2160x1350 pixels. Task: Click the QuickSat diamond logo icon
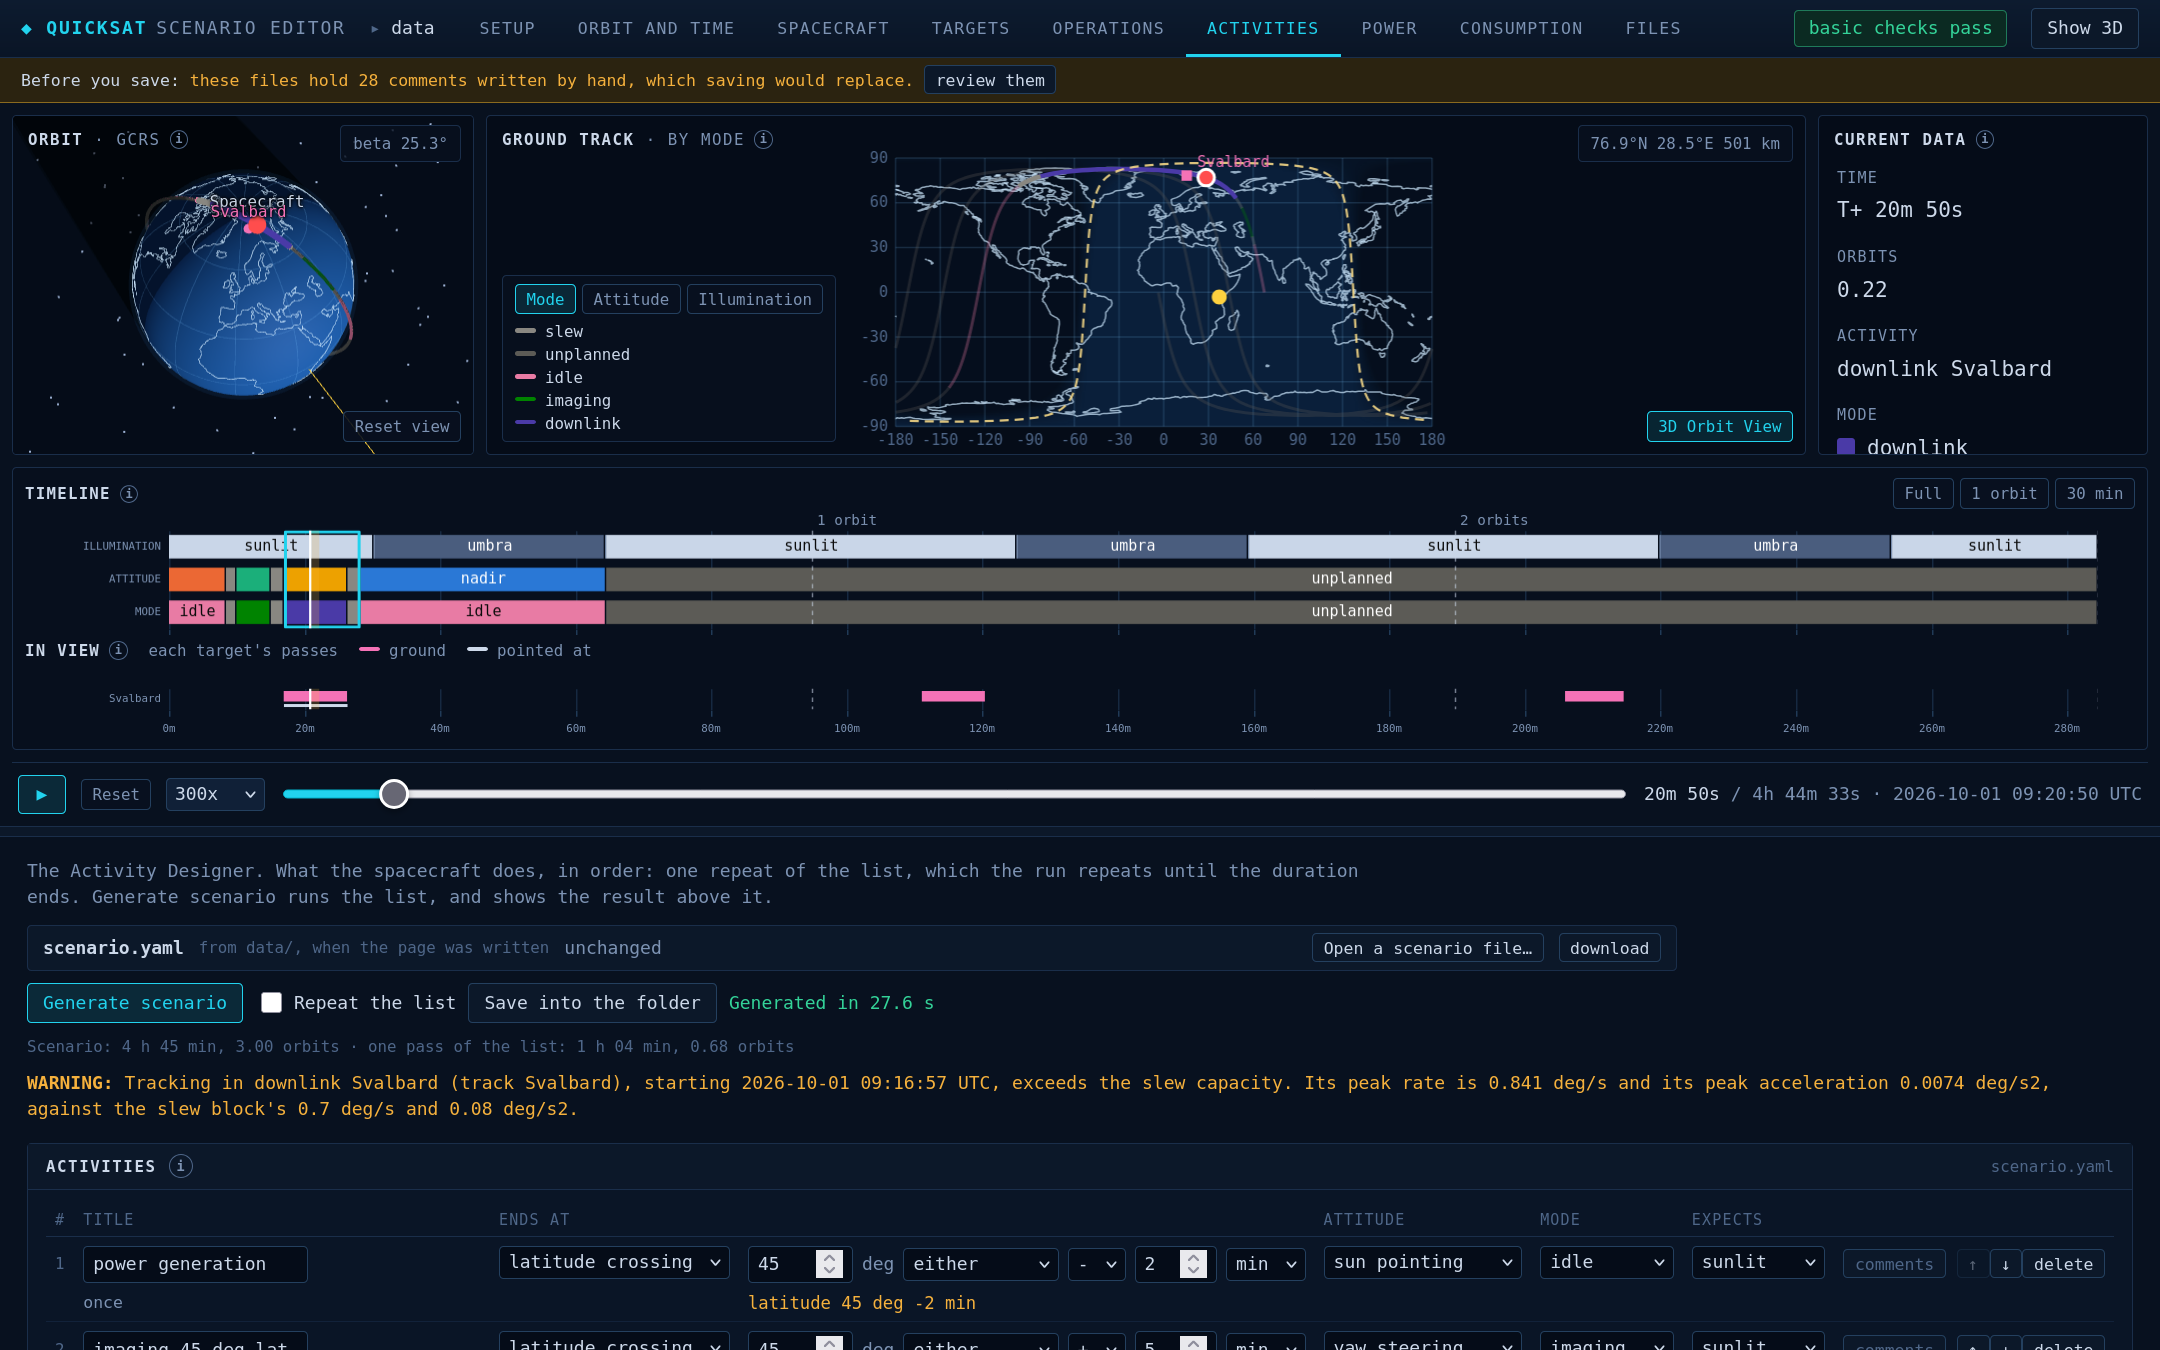tap(26, 28)
